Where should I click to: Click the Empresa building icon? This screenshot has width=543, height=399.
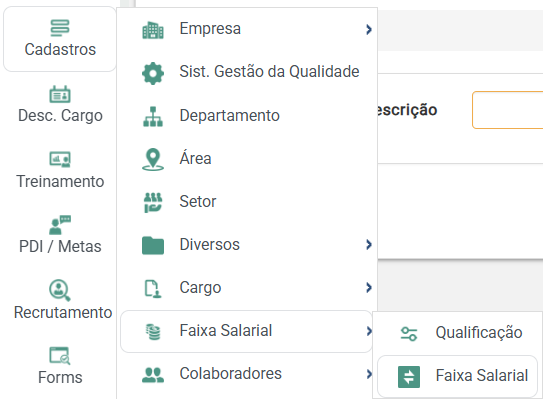click(153, 30)
